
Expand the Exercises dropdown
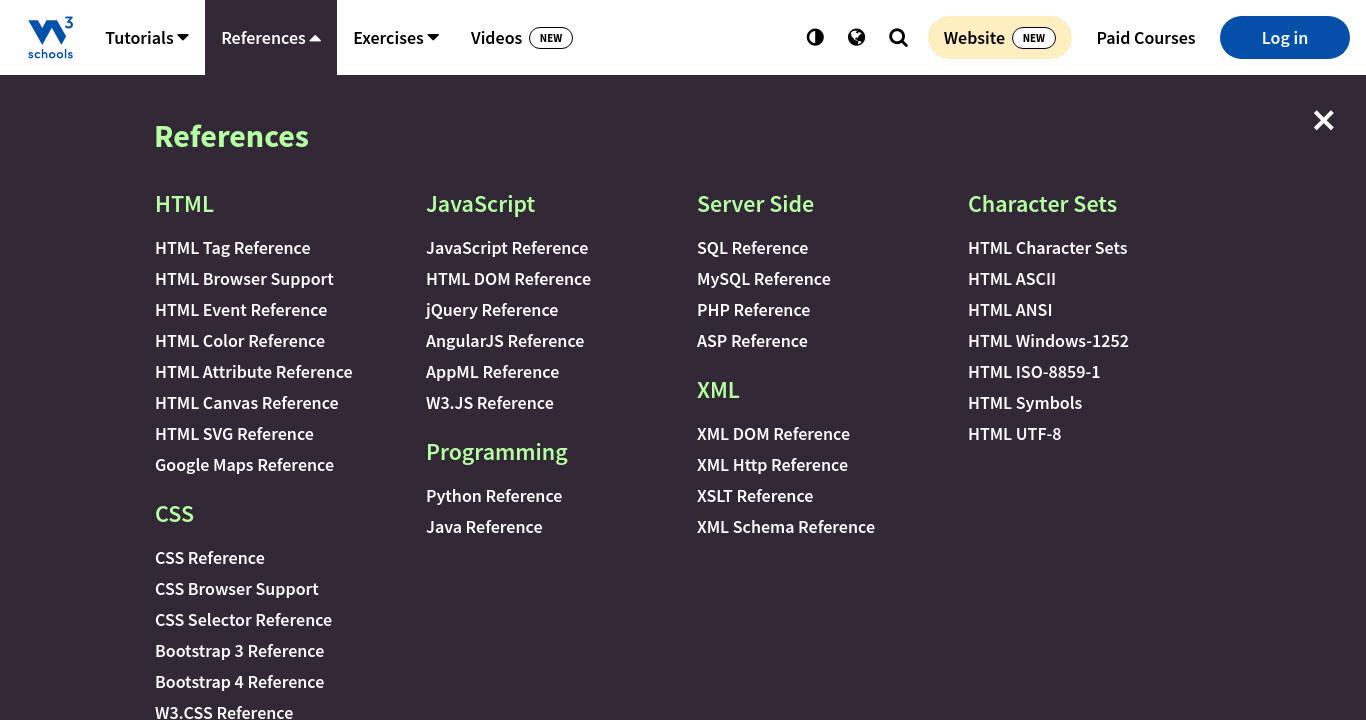pos(396,38)
